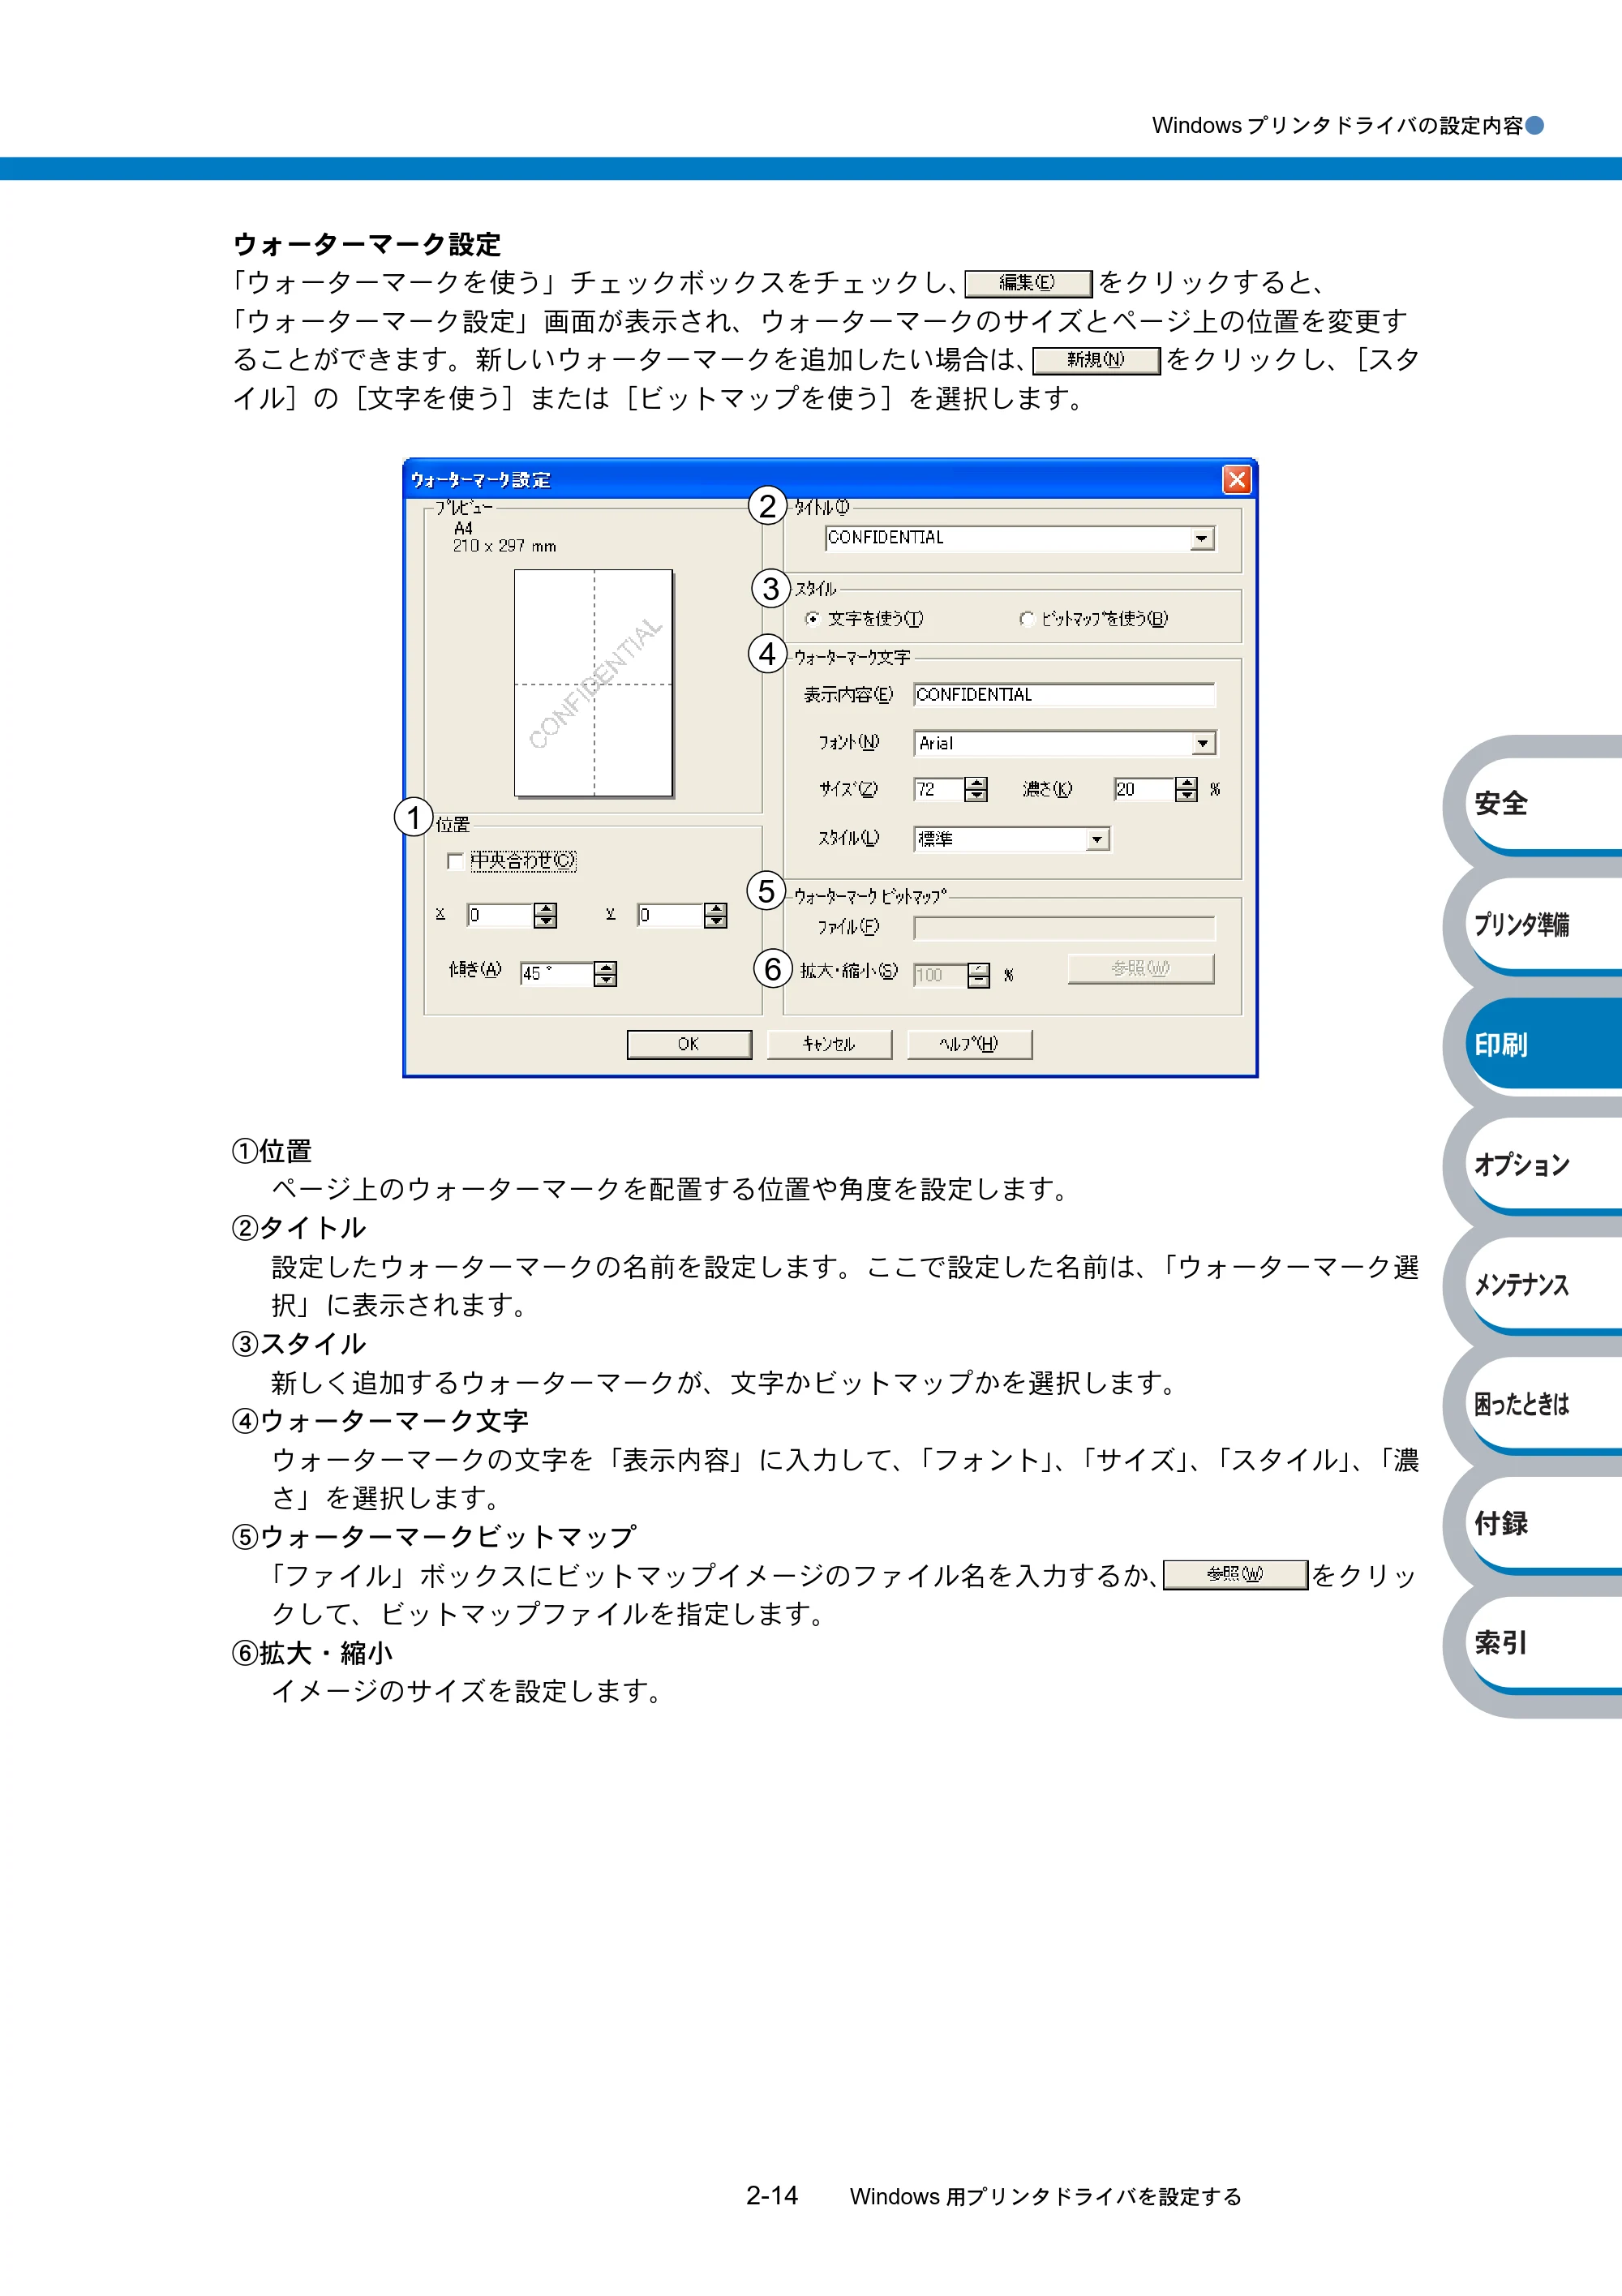Open the タイトル CONFIDENTIAL dropdown
Viewport: 1622px width, 2296px height.
[1202, 539]
